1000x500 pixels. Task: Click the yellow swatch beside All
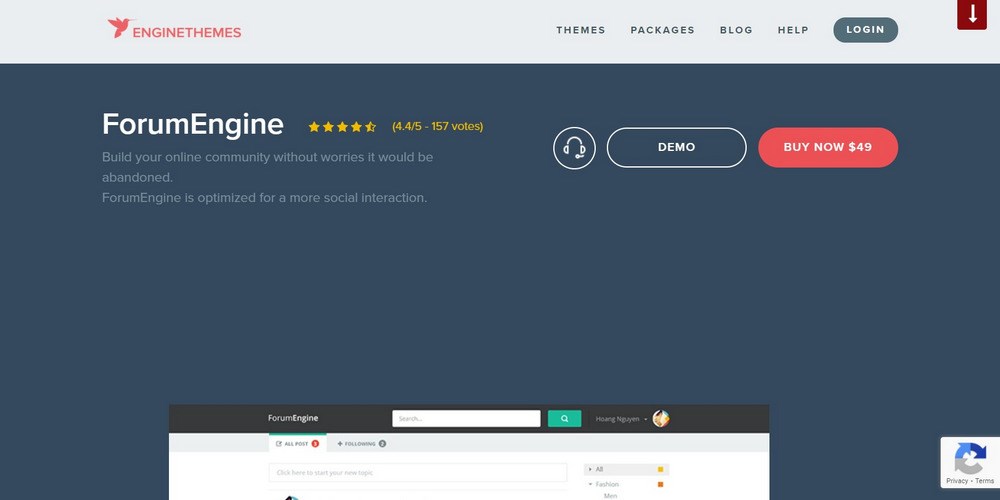point(660,469)
